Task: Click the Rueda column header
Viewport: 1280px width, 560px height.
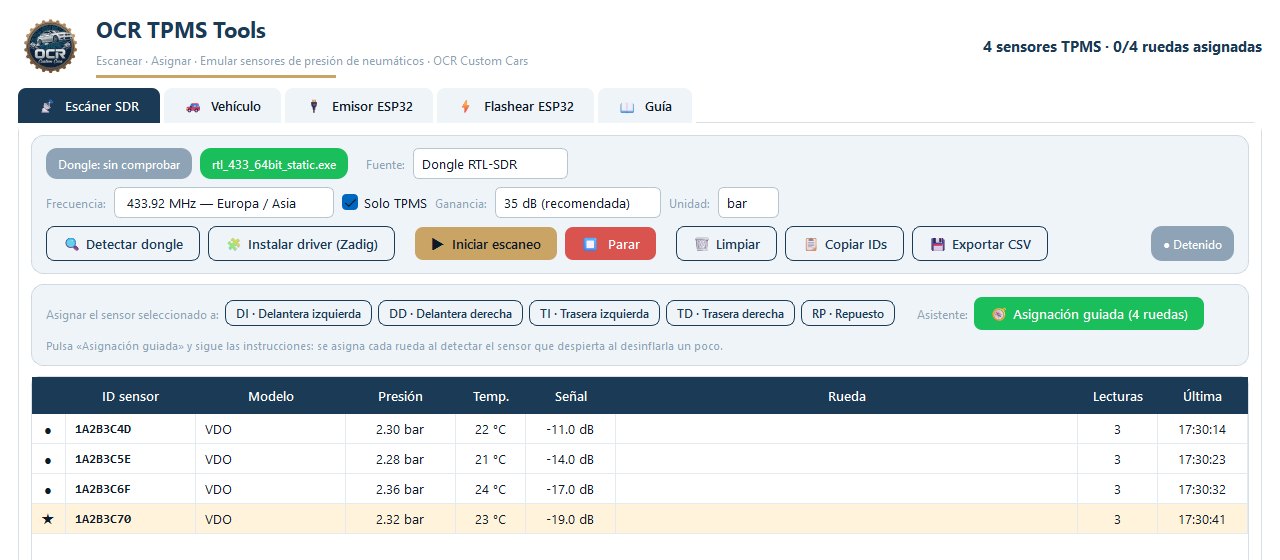Action: tap(847, 397)
